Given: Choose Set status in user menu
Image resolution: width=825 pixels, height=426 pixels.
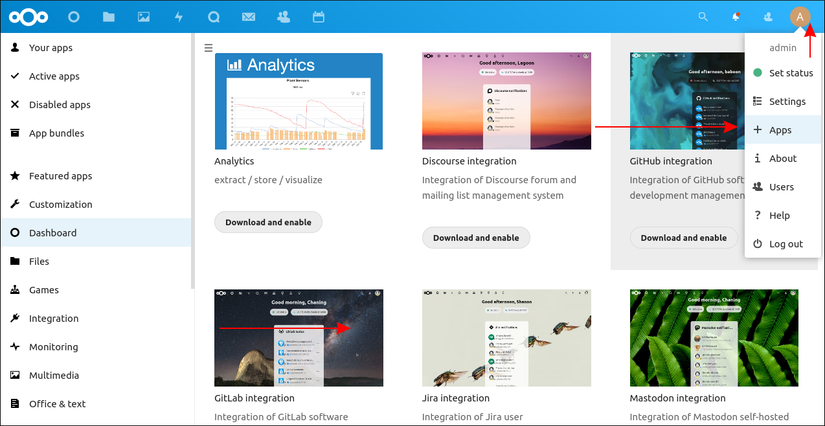Looking at the screenshot, I should coord(783,73).
